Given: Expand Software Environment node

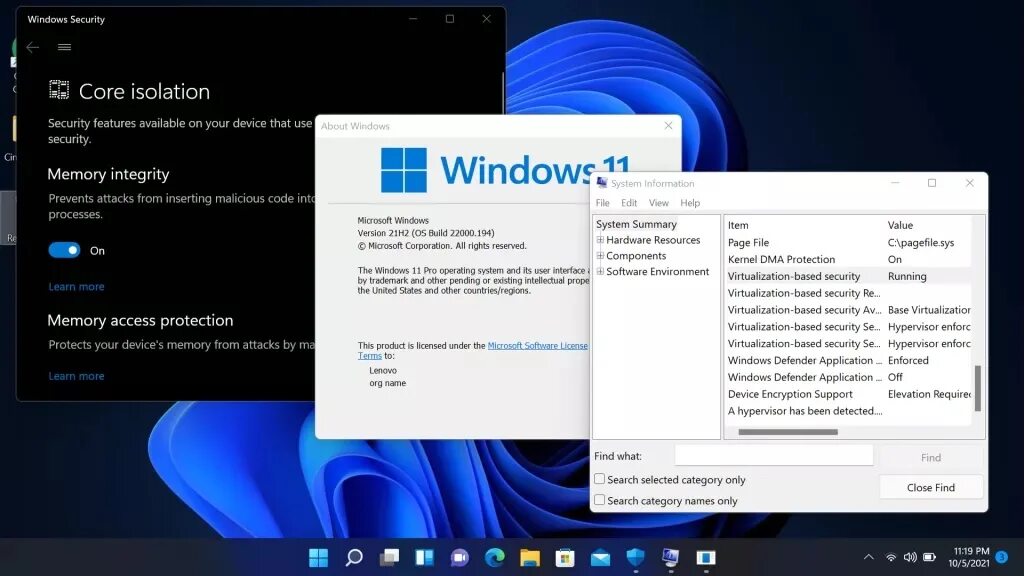Looking at the screenshot, I should pos(600,271).
